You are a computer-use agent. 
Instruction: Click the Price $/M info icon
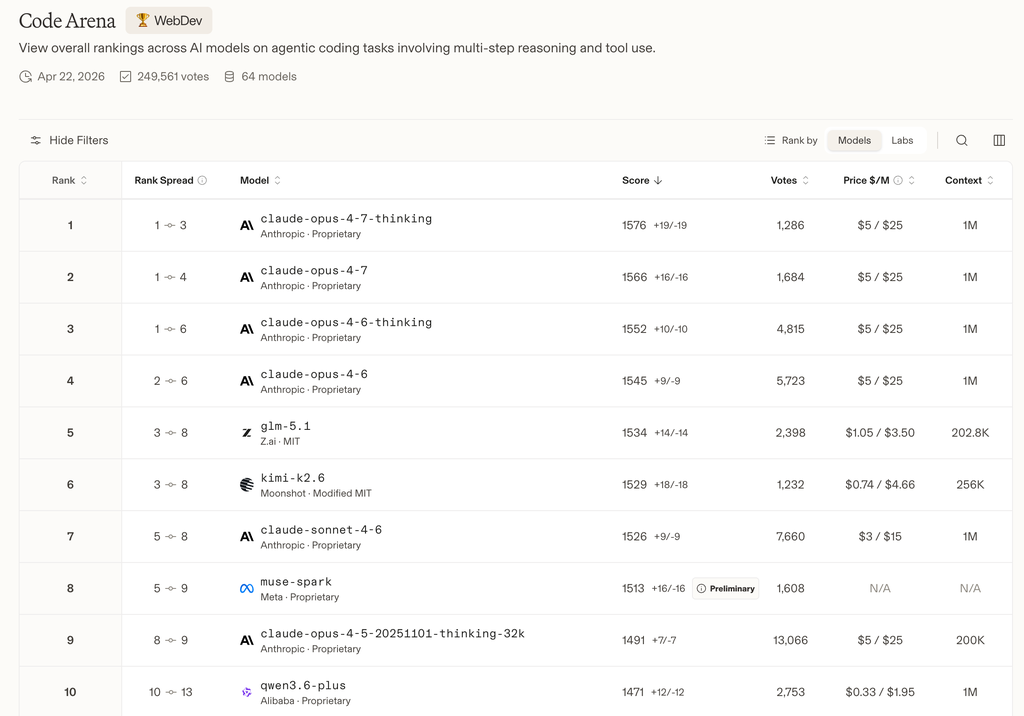click(898, 181)
